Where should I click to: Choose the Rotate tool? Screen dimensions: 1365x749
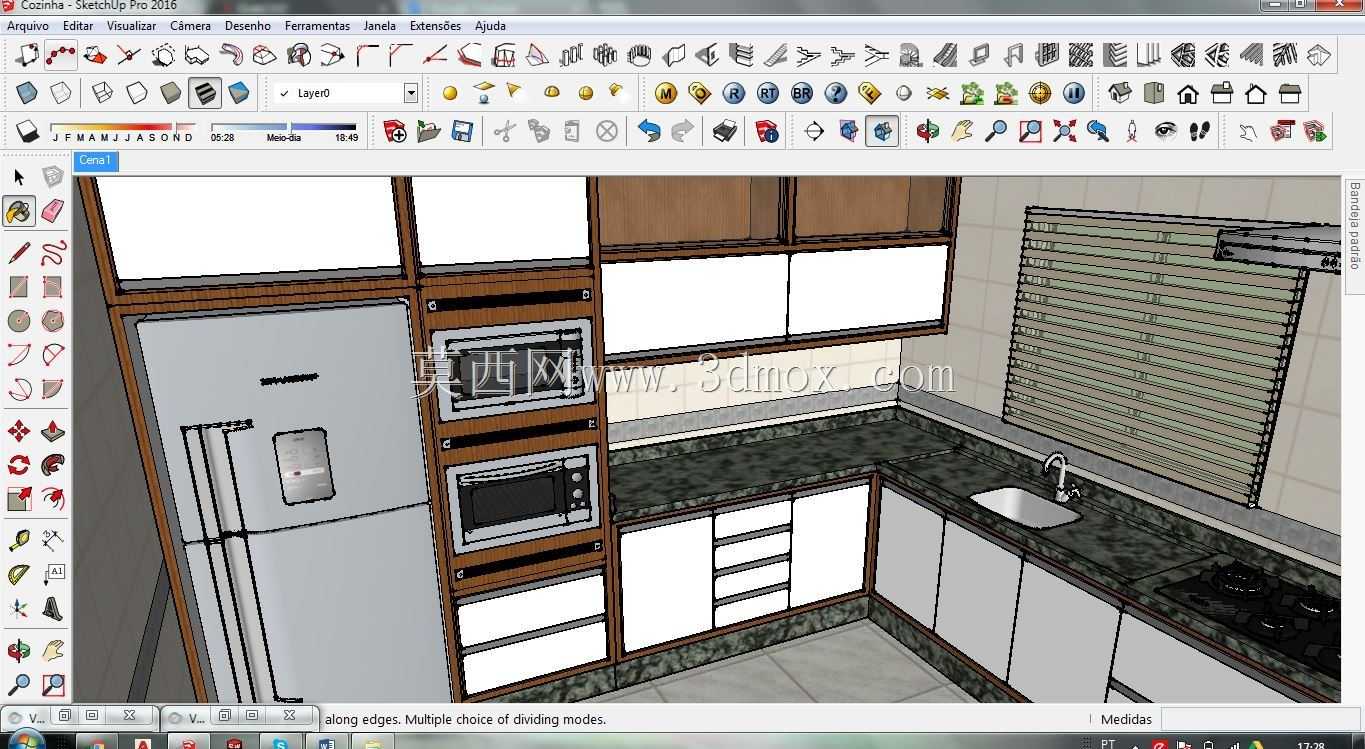pos(19,465)
